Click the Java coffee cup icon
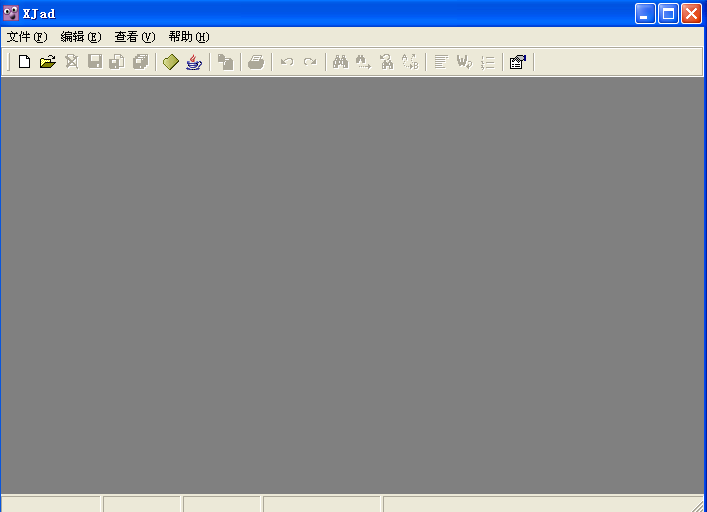707x512 pixels. [x=194, y=62]
